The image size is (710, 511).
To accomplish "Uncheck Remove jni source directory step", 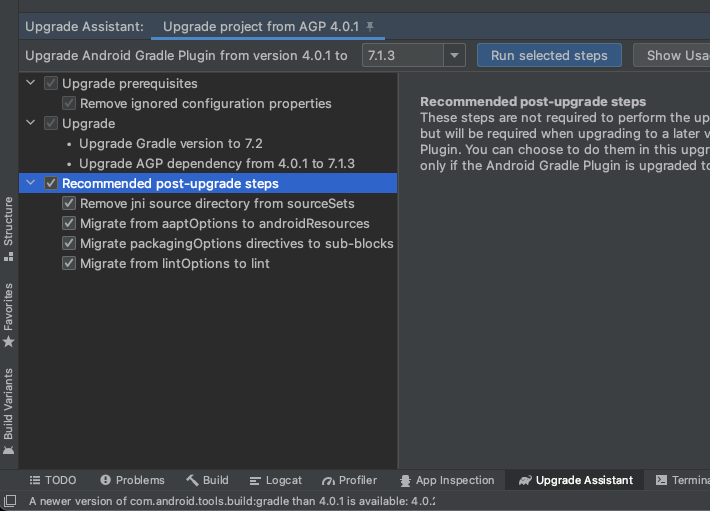I will 69,203.
